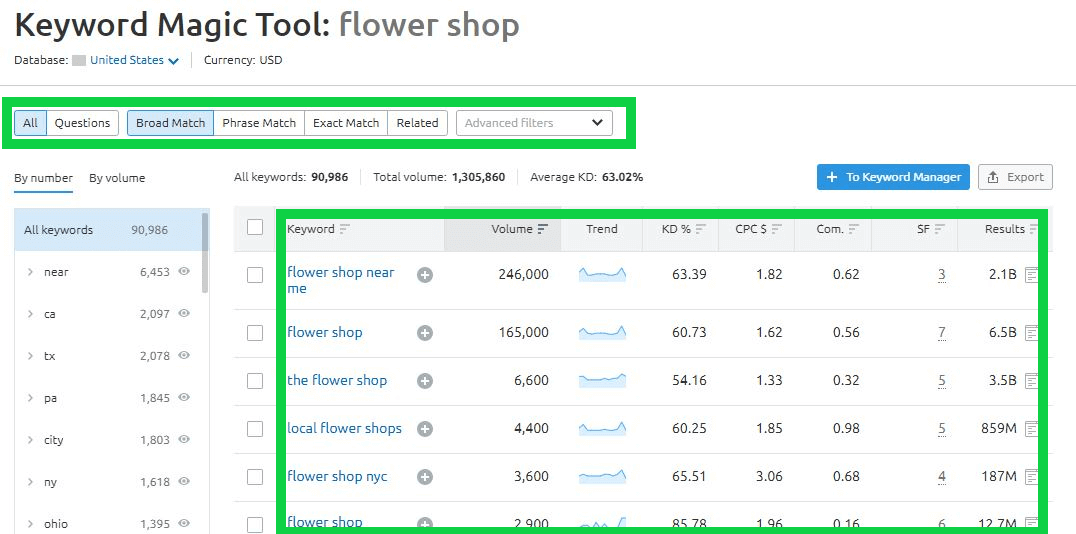Open the United States database dropdown

click(134, 60)
